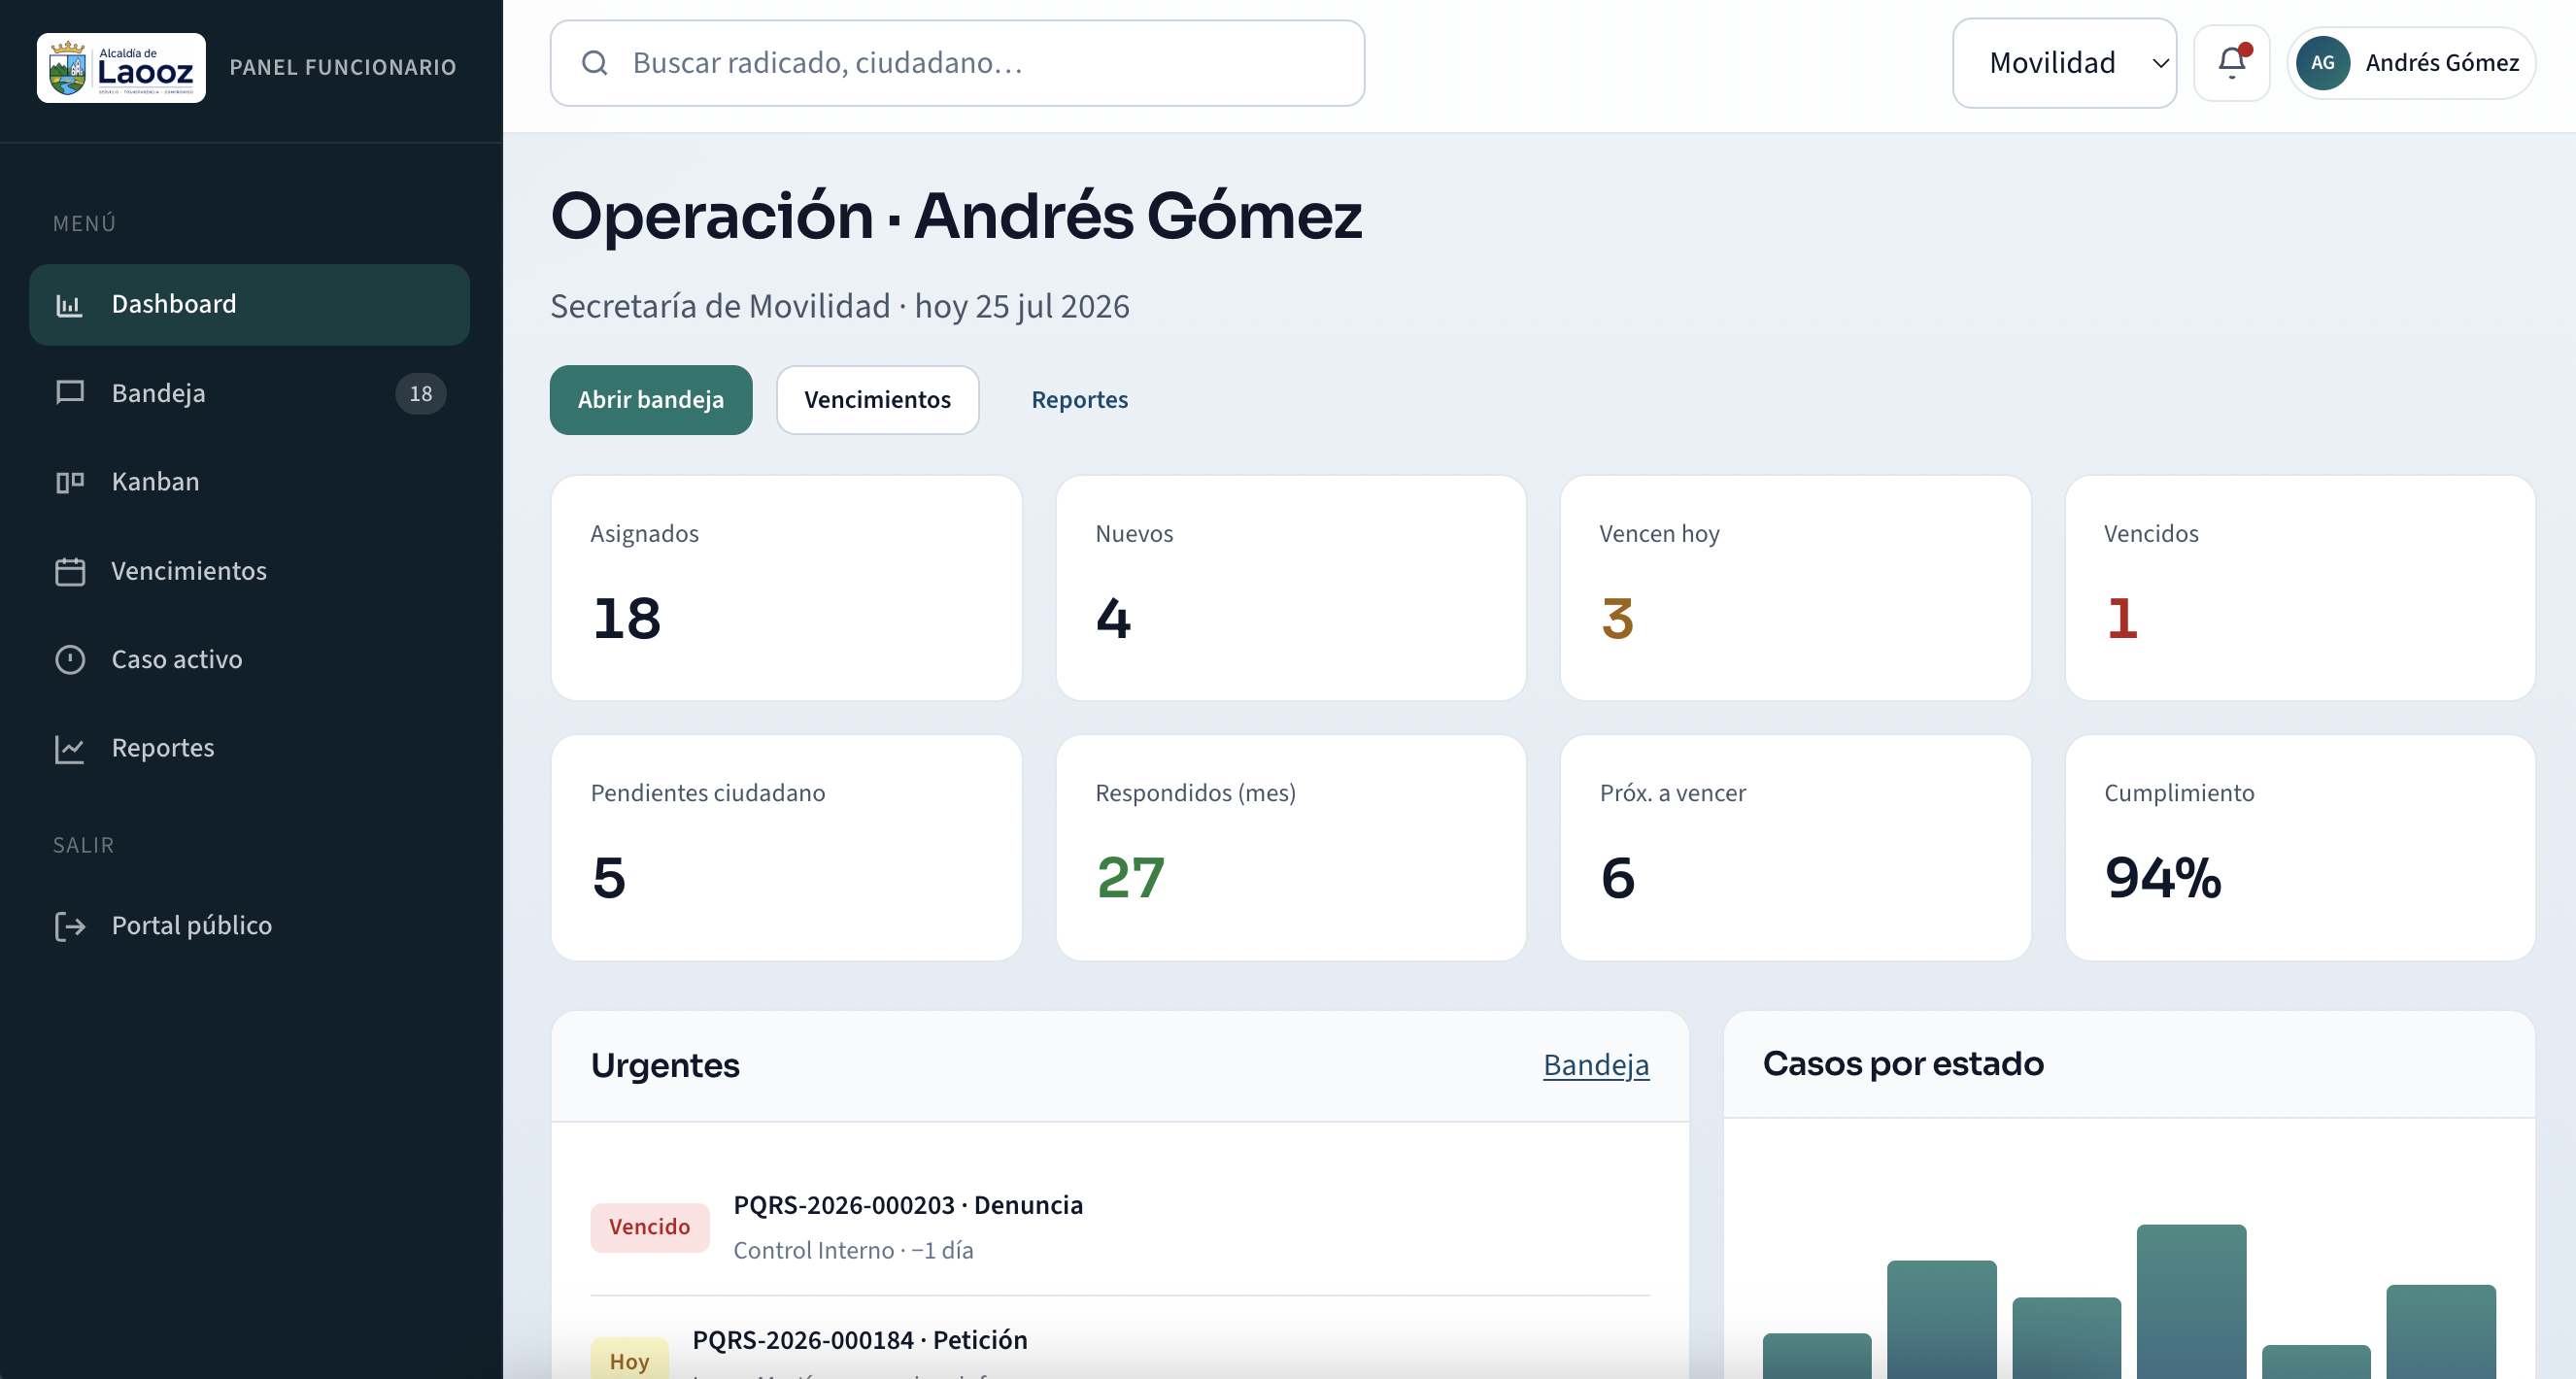Click the Reportes line chart icon
The width and height of the screenshot is (2576, 1379).
pos(69,748)
